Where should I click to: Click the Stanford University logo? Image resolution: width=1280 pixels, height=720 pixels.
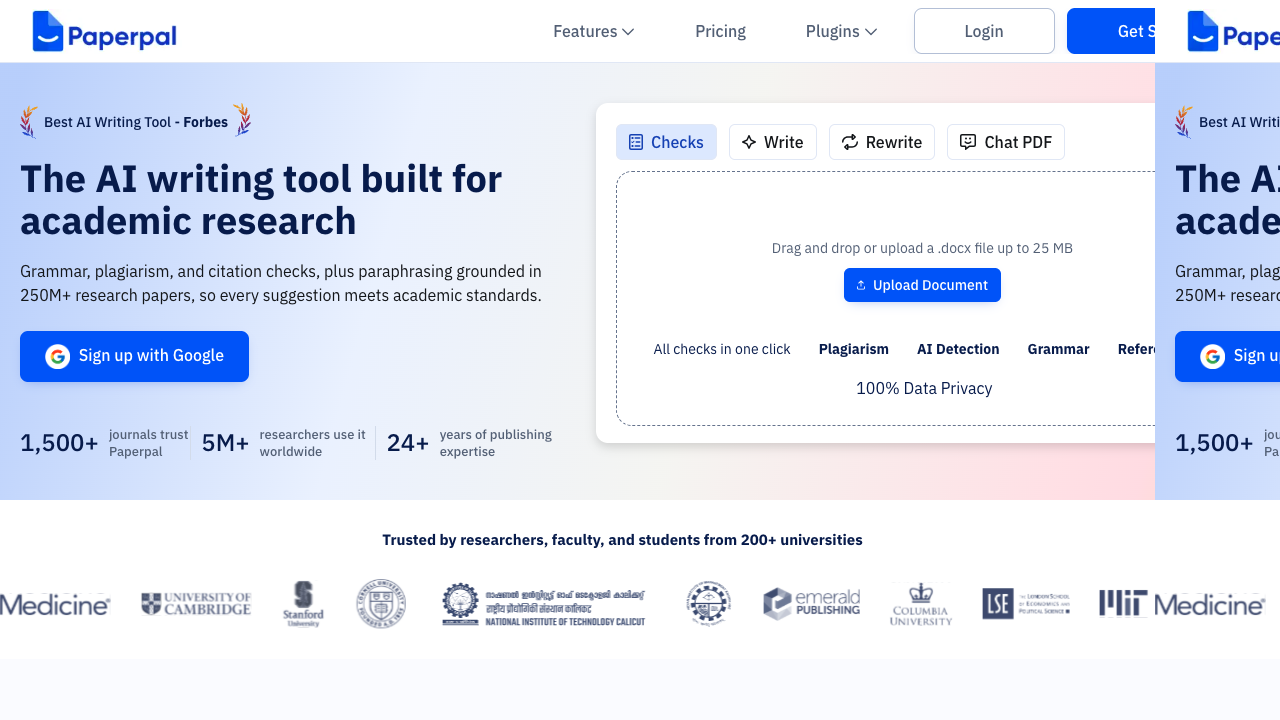point(303,604)
